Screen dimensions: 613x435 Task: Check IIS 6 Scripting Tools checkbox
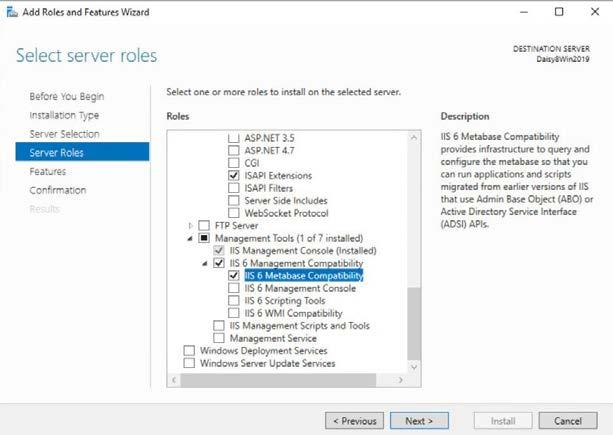click(x=233, y=301)
